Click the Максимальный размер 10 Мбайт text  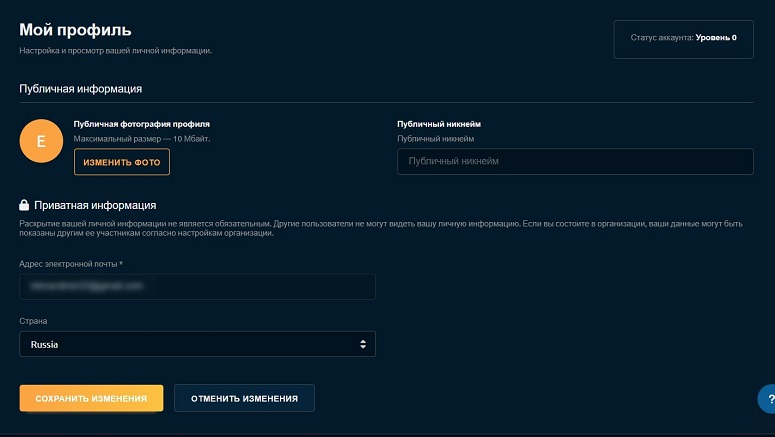coord(142,139)
